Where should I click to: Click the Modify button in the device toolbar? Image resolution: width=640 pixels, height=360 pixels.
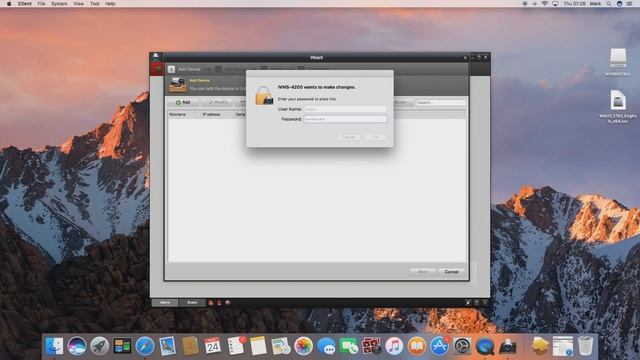coord(219,102)
